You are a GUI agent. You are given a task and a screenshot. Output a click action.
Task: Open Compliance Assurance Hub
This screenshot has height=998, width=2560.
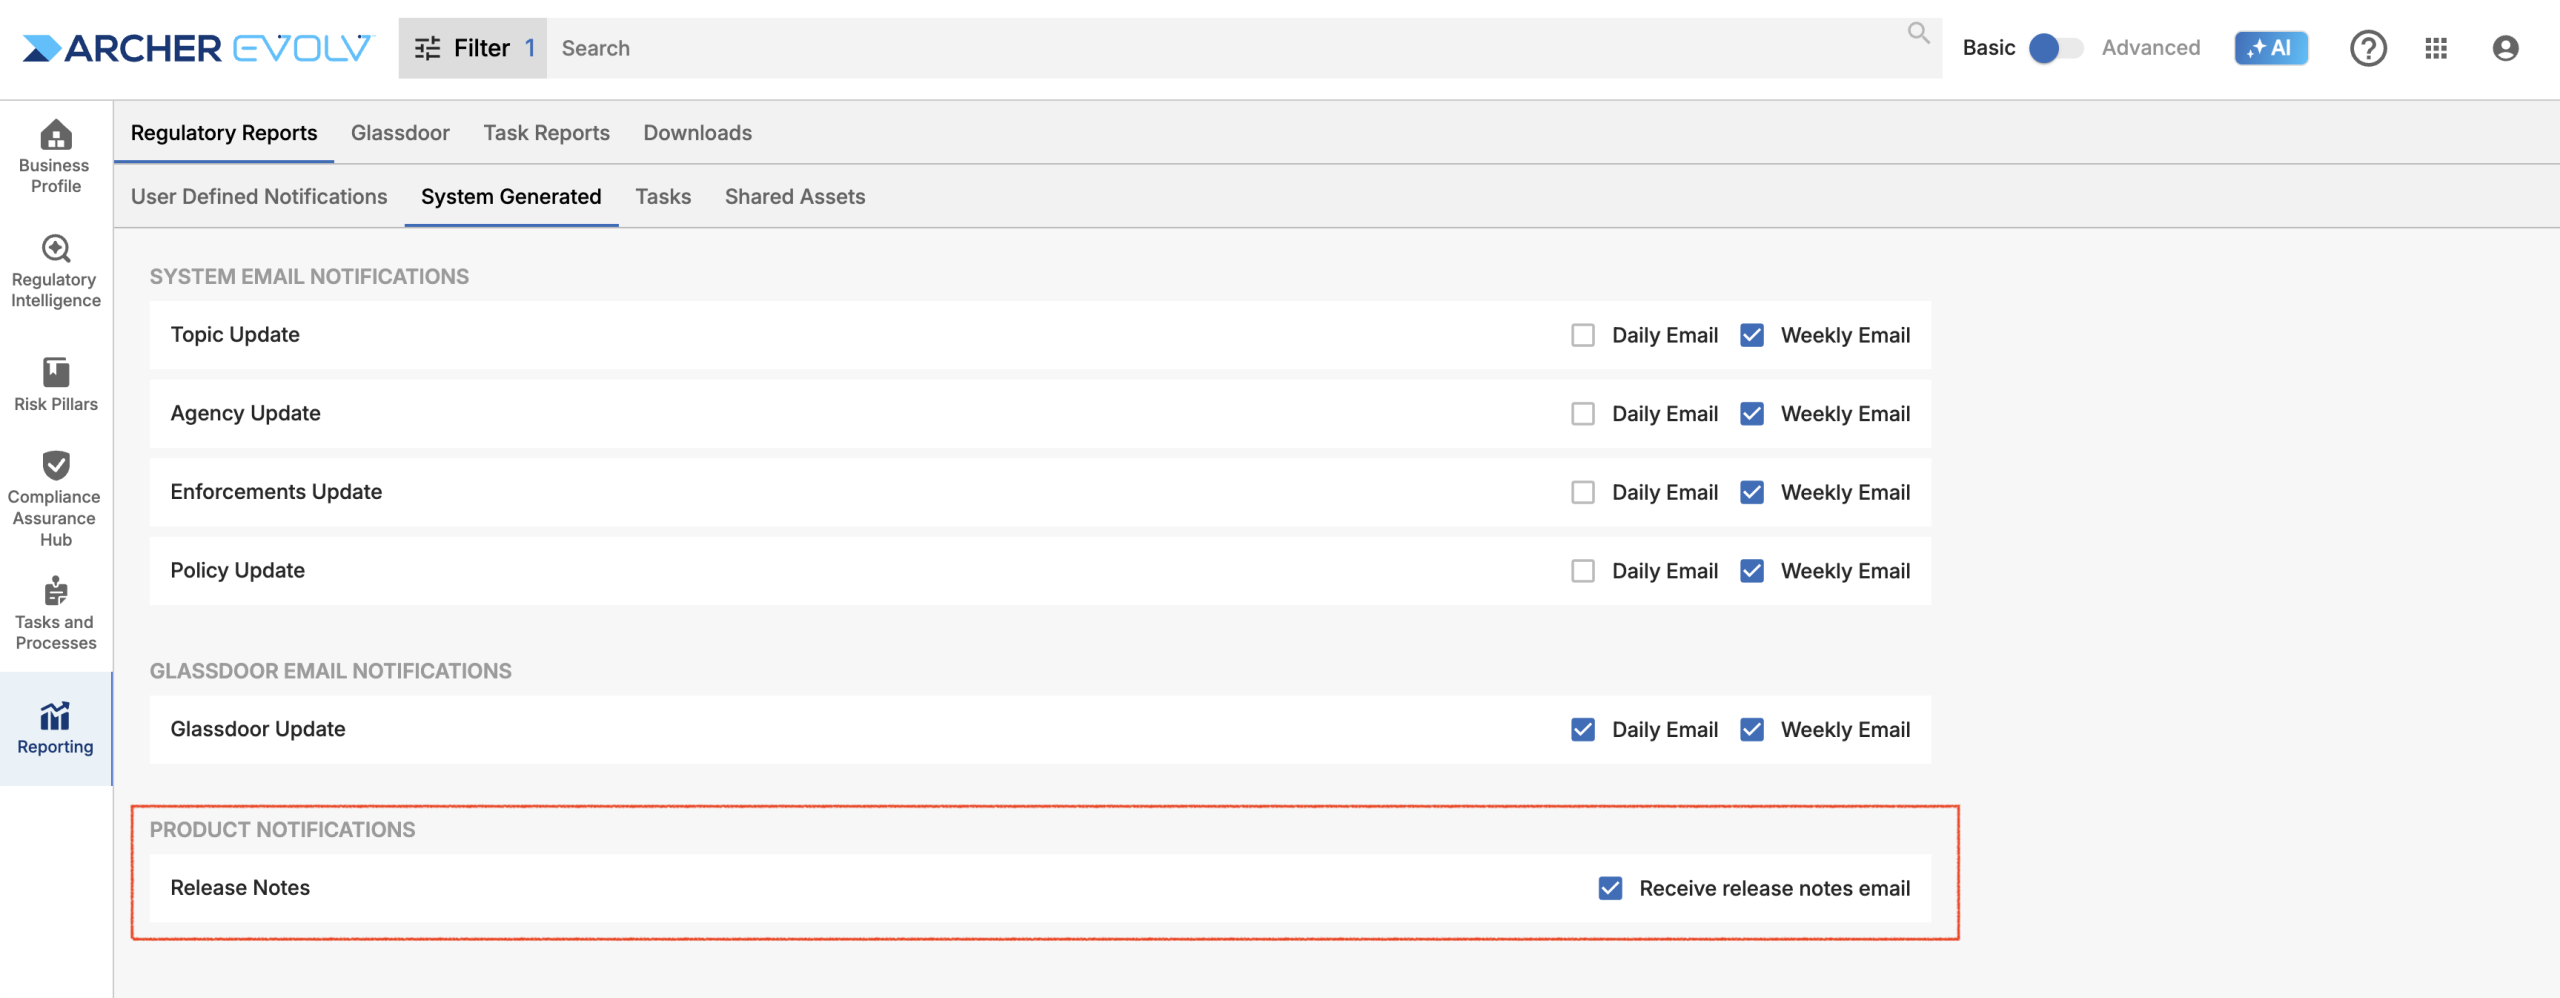tap(55, 498)
